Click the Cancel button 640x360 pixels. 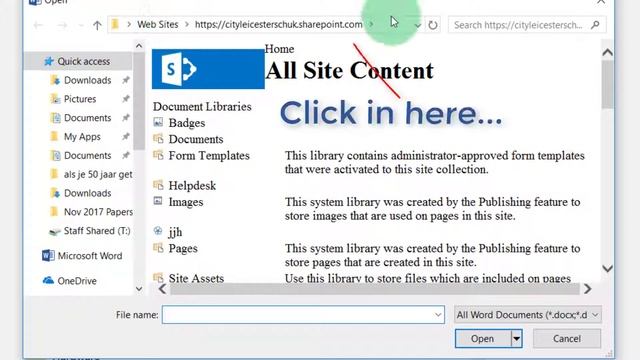point(567,338)
